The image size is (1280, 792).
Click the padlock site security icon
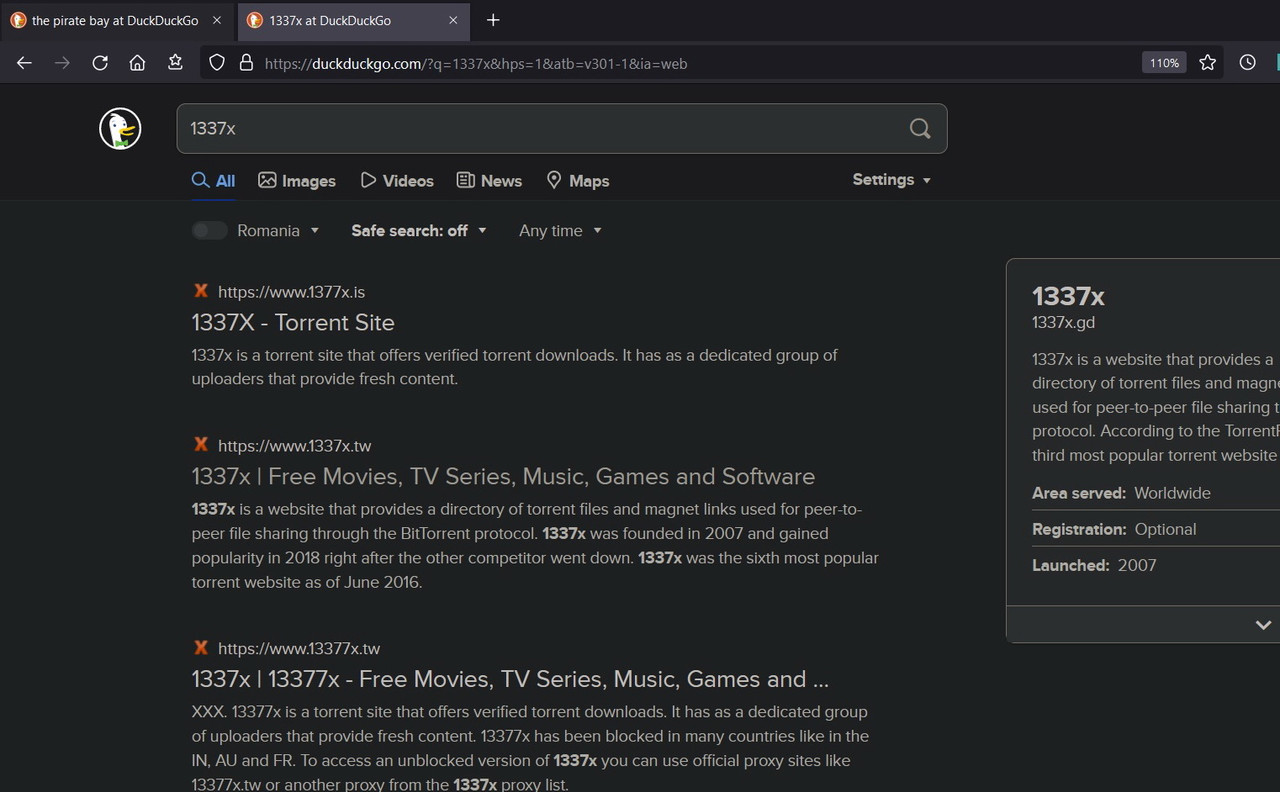246,63
